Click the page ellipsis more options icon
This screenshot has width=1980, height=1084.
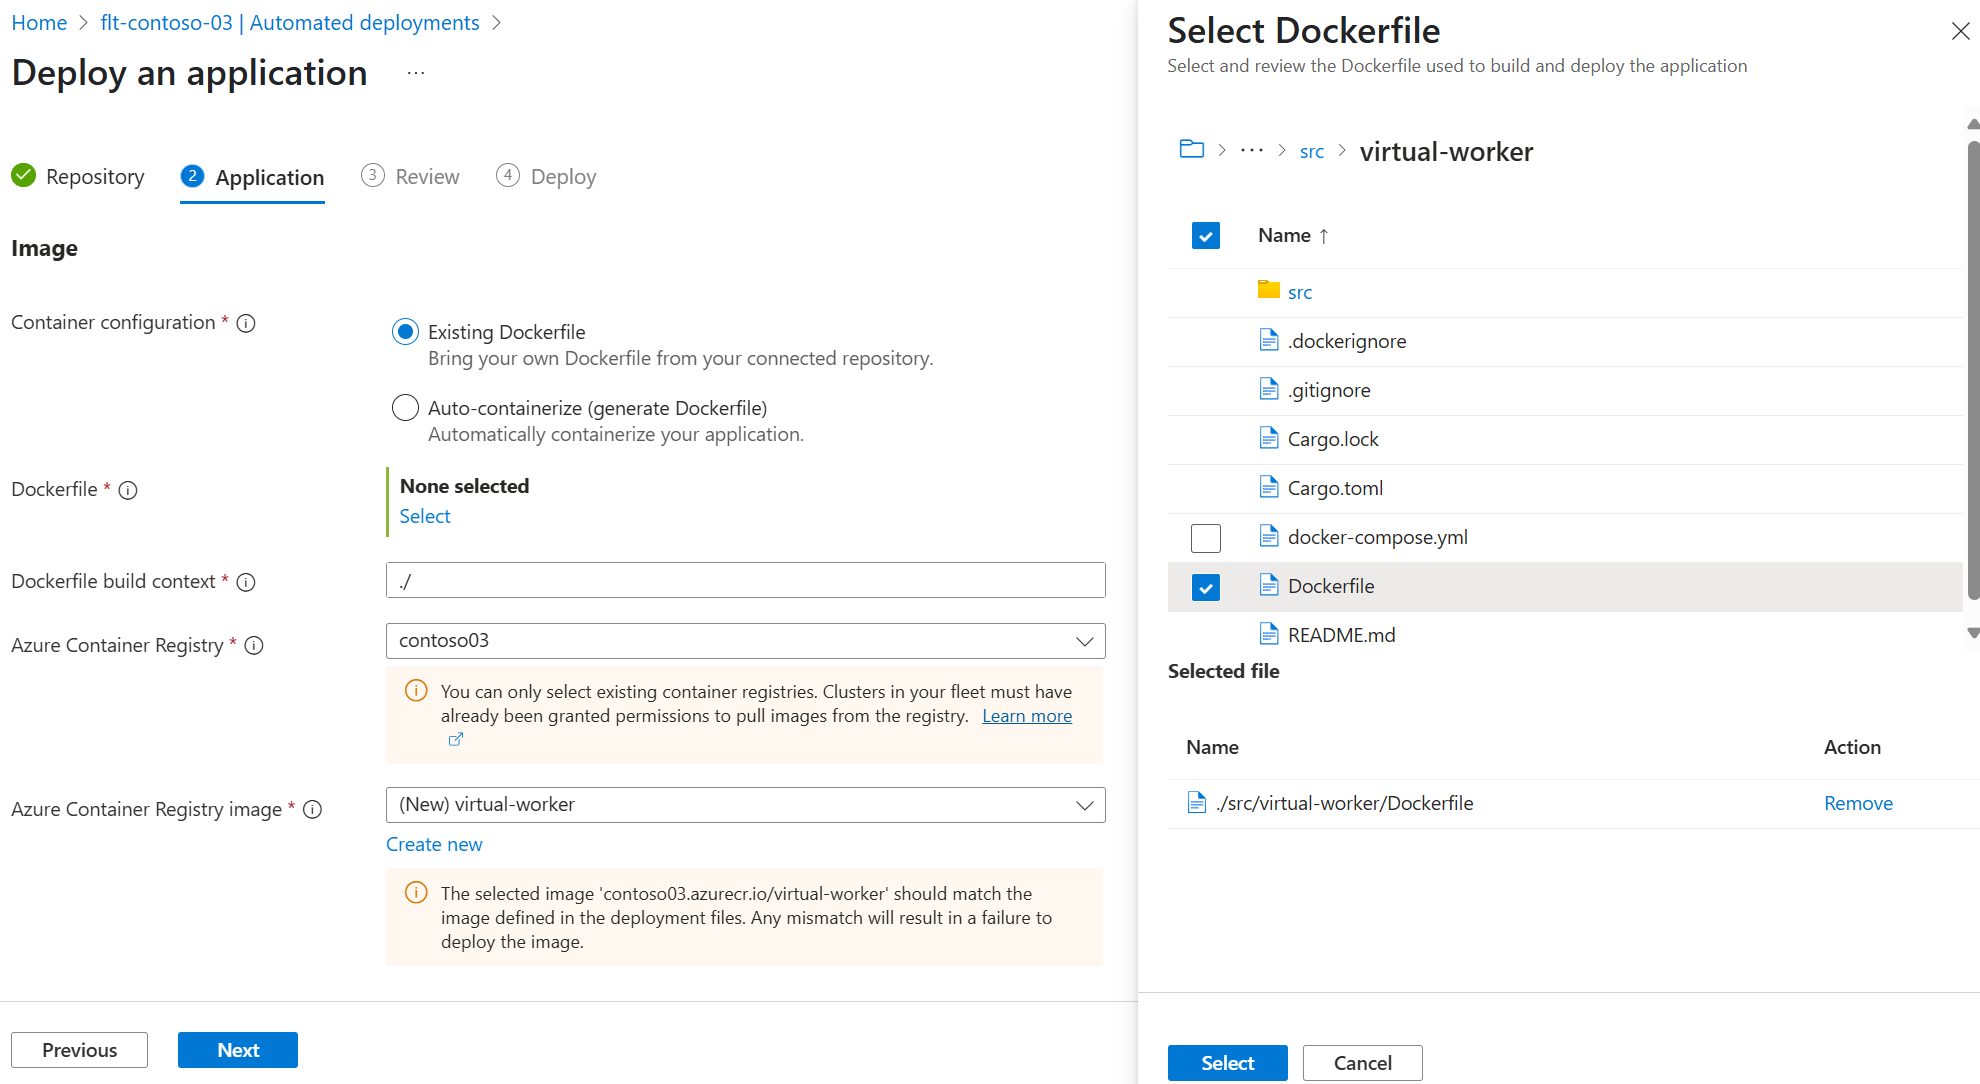pos(416,74)
